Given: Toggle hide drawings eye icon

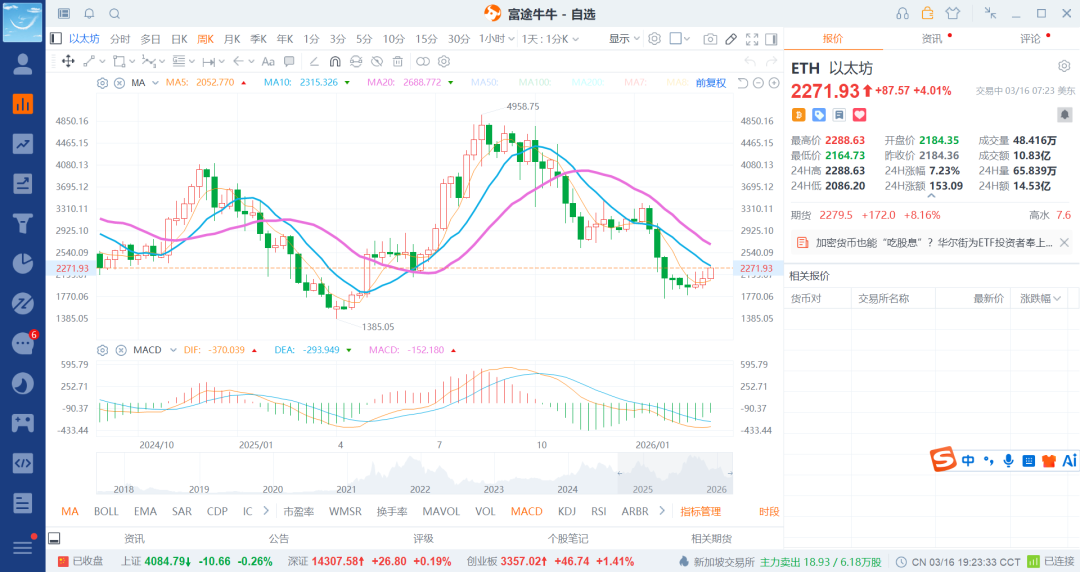Looking at the screenshot, I should [377, 61].
